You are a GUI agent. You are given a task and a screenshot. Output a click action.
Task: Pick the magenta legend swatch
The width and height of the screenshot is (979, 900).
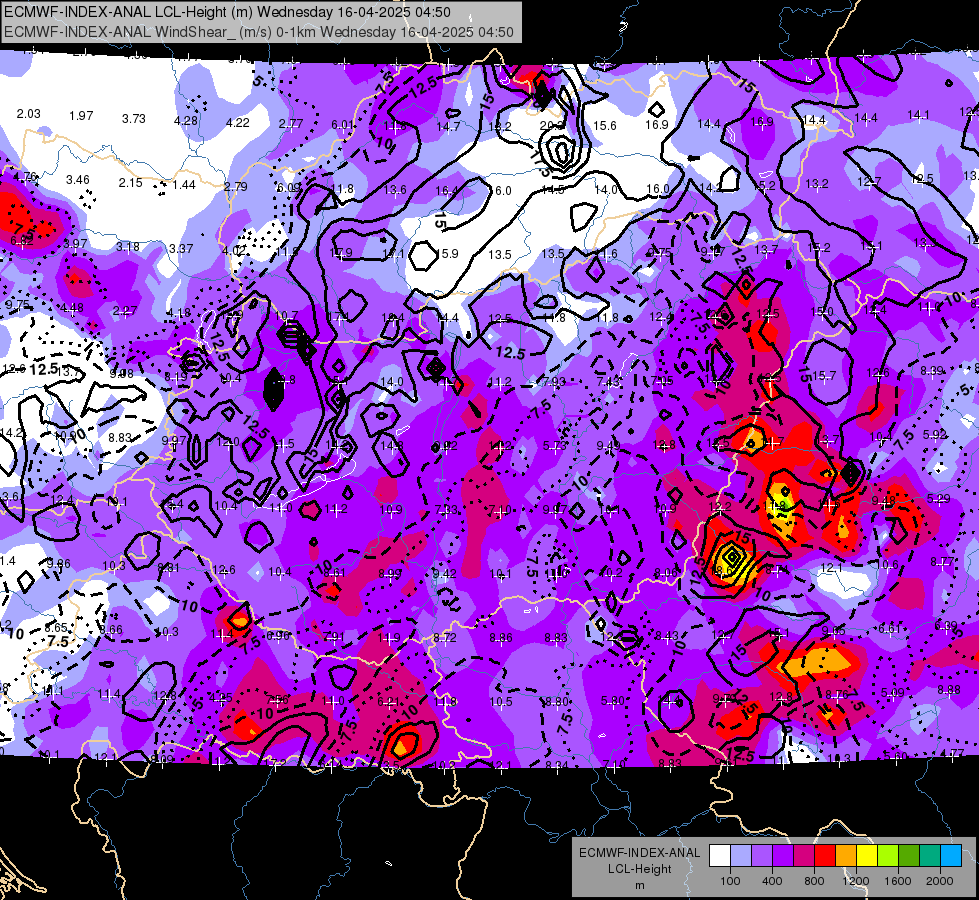804,856
